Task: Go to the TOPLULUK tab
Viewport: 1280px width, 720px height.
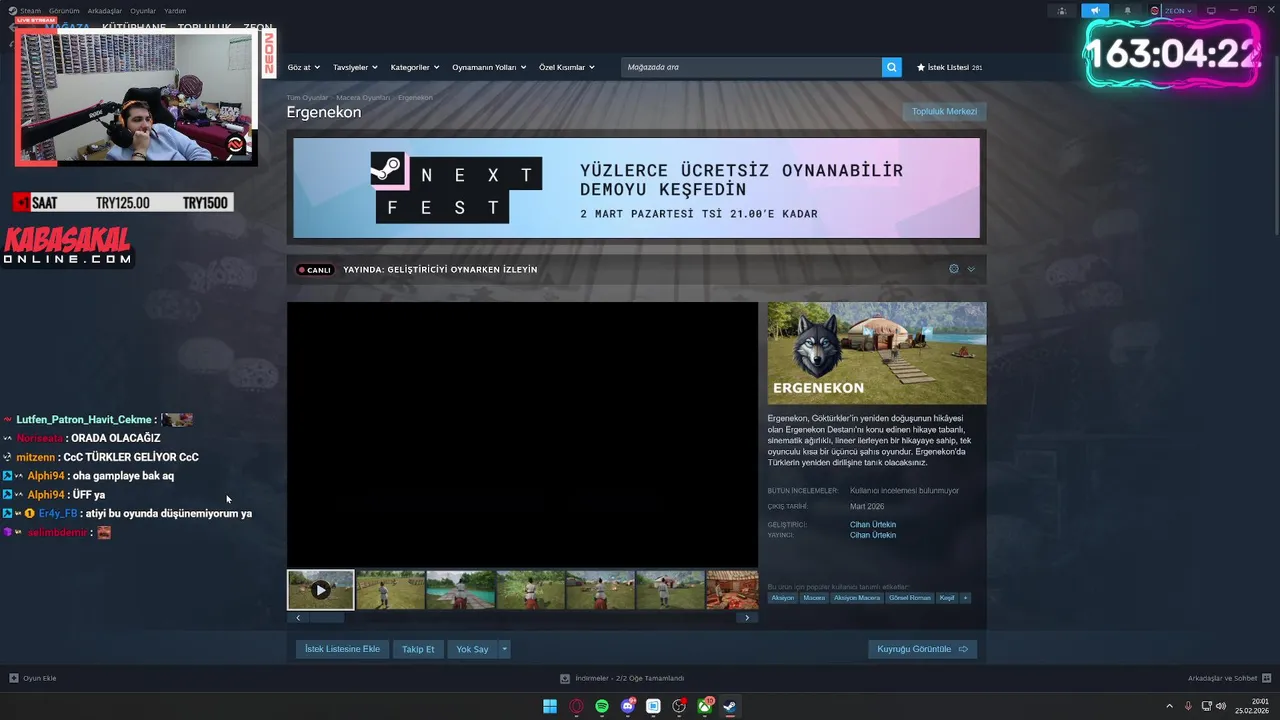Action: pos(204,27)
